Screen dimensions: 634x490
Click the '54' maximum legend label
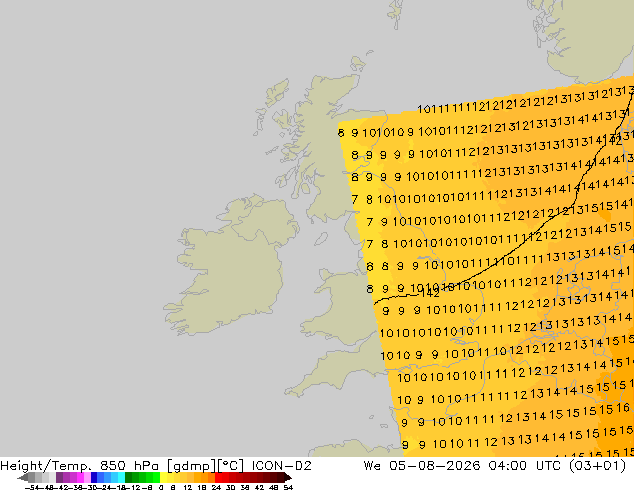click(288, 487)
